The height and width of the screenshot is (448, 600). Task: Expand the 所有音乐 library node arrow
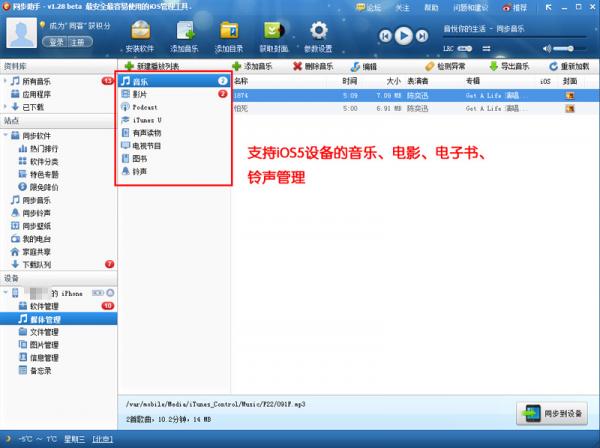5,81
